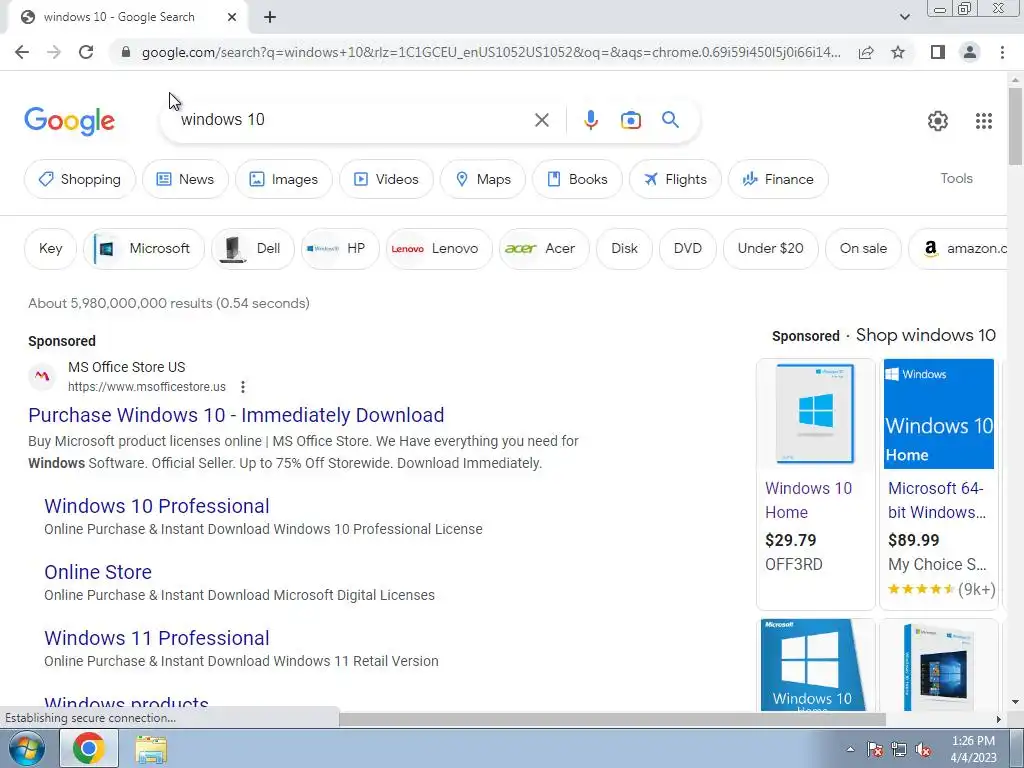Switch to Images results
This screenshot has width=1024, height=768.
click(283, 179)
